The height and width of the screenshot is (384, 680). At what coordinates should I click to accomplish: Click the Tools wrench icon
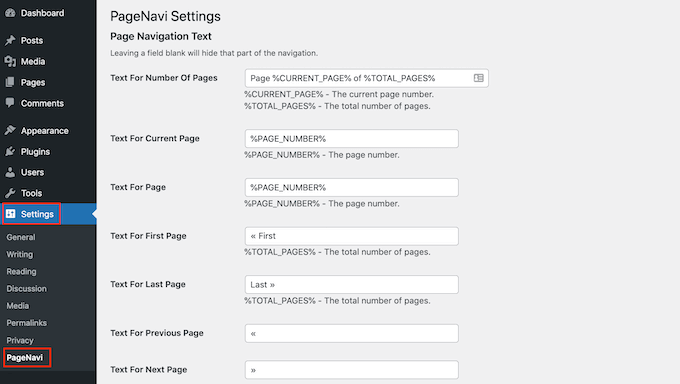click(10, 193)
